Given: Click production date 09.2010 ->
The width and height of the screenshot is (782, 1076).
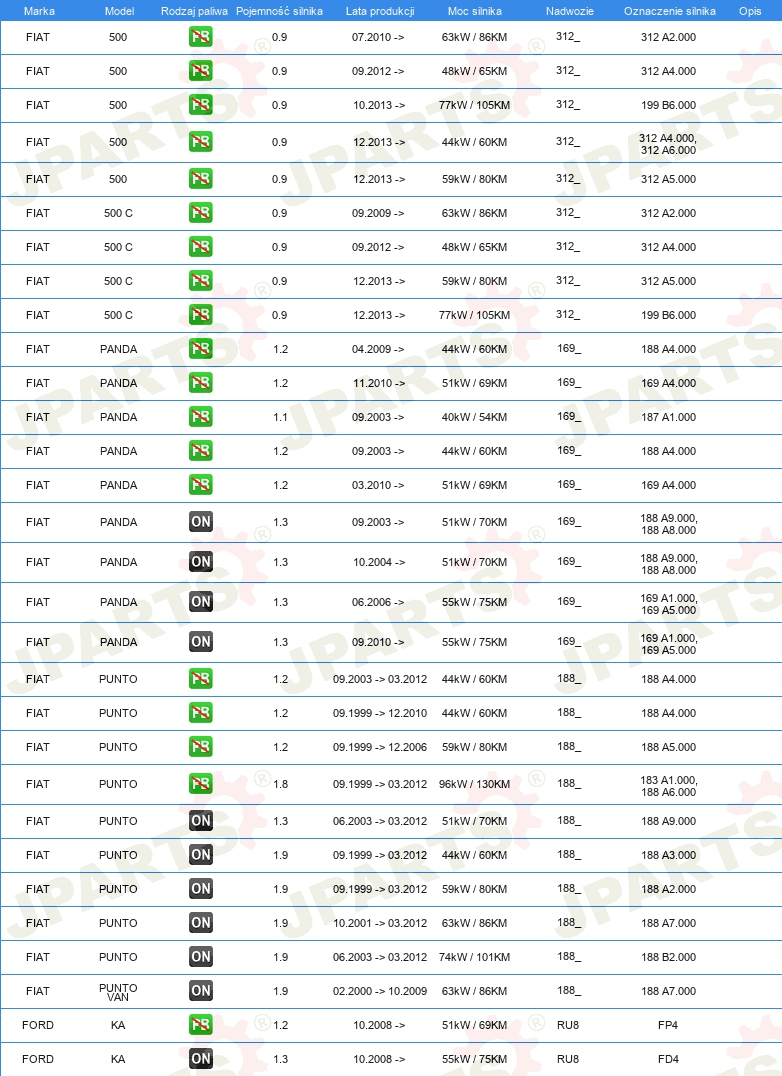Looking at the screenshot, I should (x=378, y=642).
